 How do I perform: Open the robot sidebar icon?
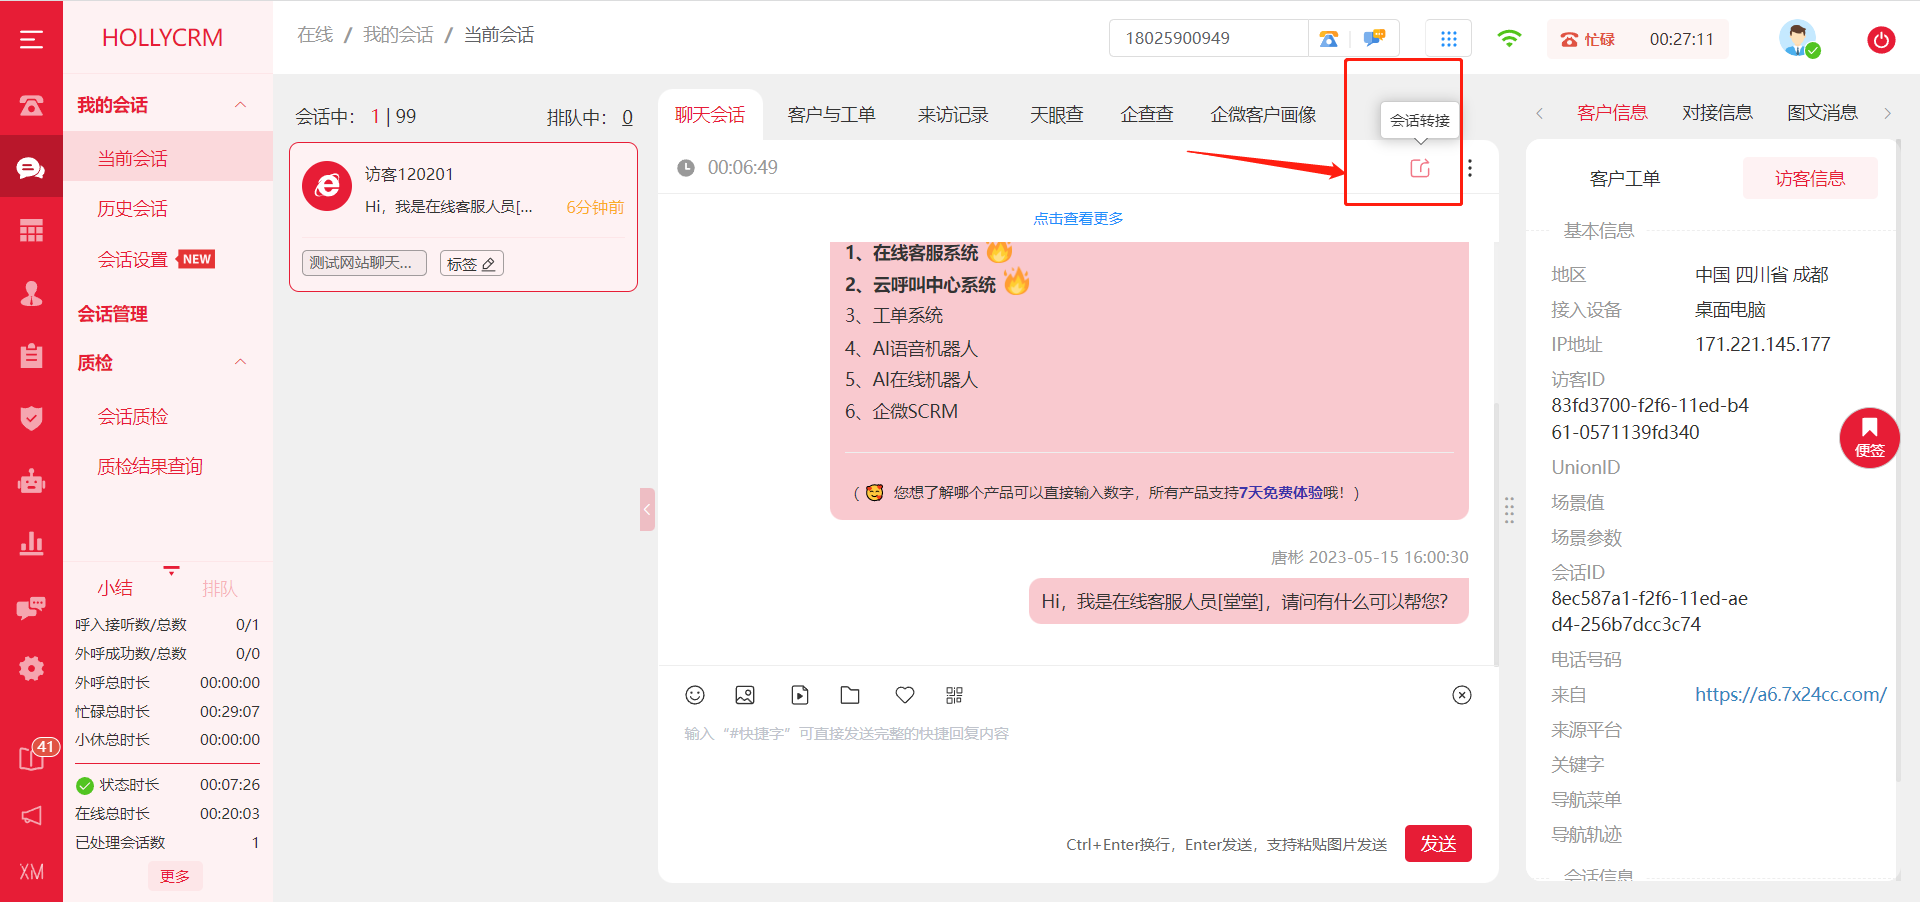pyautogui.click(x=31, y=481)
